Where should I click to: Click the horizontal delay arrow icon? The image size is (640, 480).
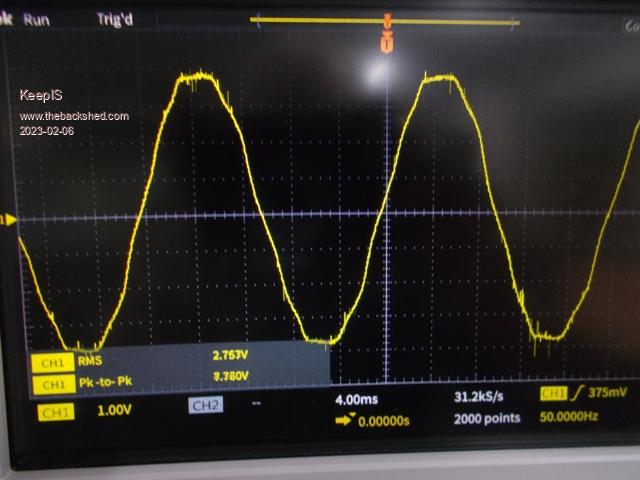click(x=343, y=420)
